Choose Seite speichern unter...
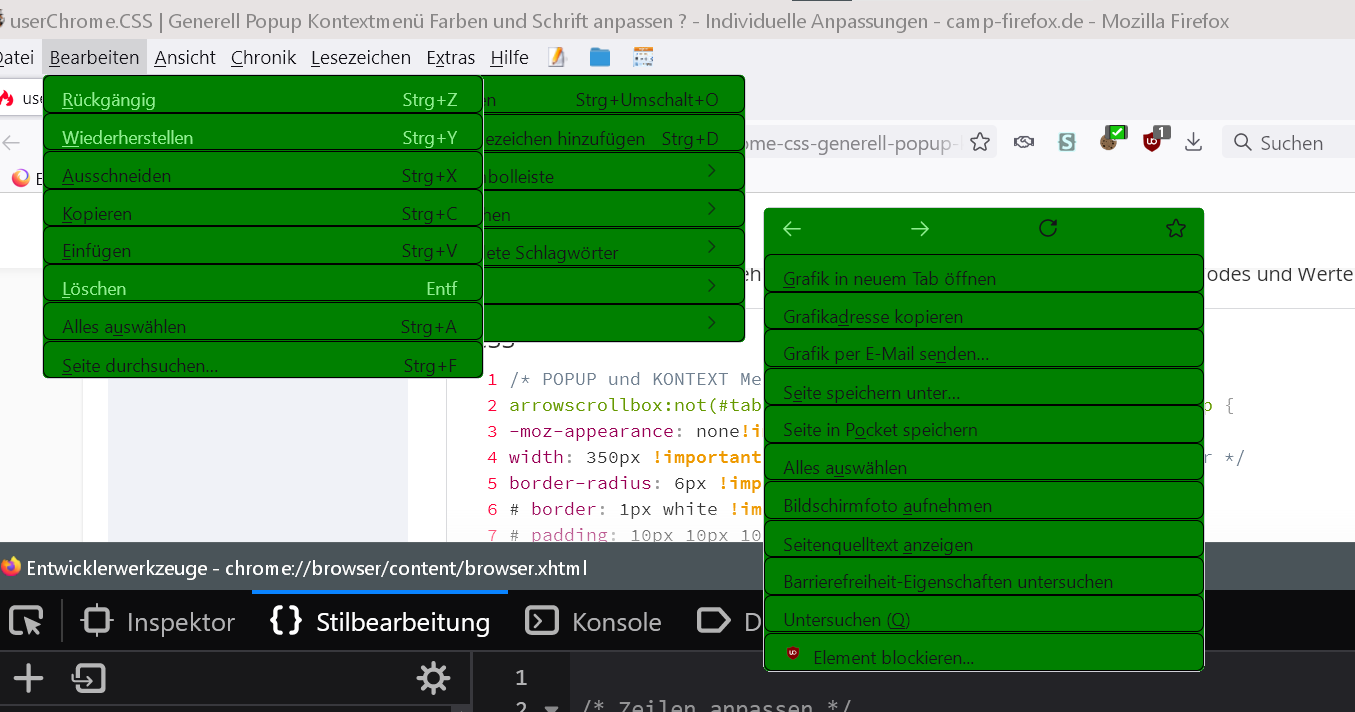The width and height of the screenshot is (1355, 712). point(984,387)
